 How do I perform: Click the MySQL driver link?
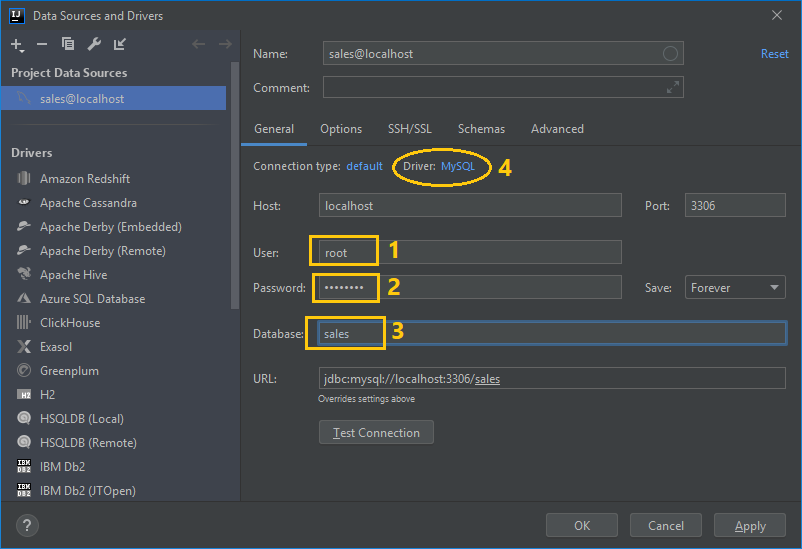coord(458,166)
